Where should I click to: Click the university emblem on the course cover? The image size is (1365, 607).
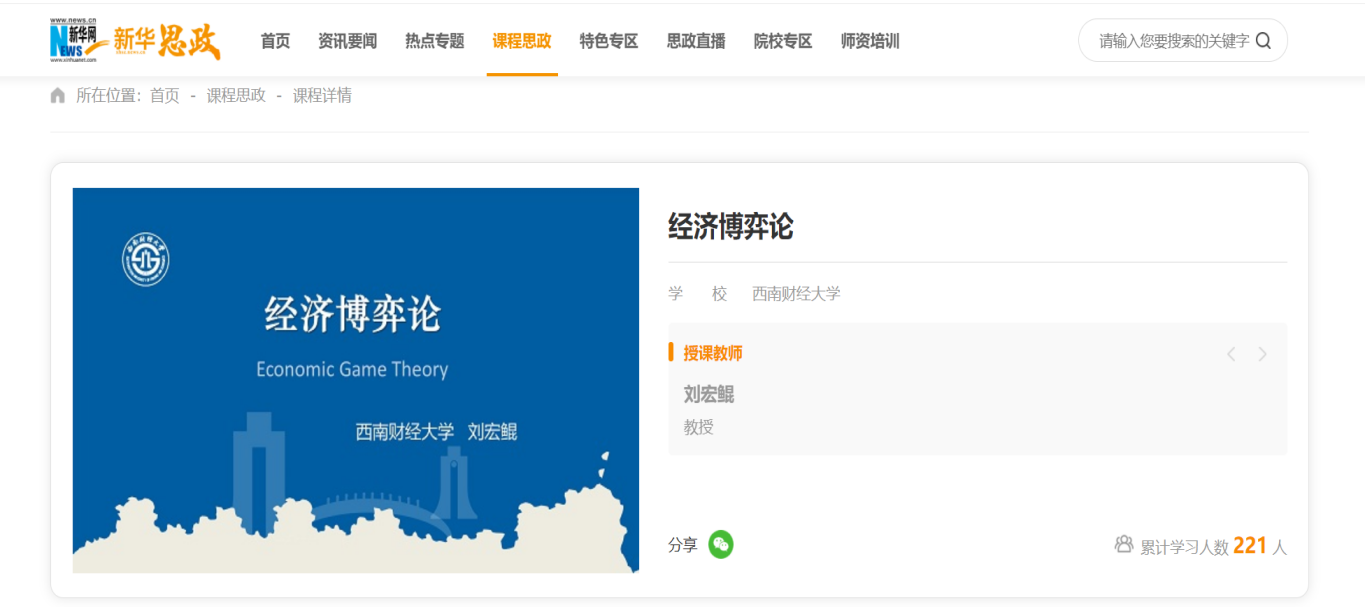[145, 260]
